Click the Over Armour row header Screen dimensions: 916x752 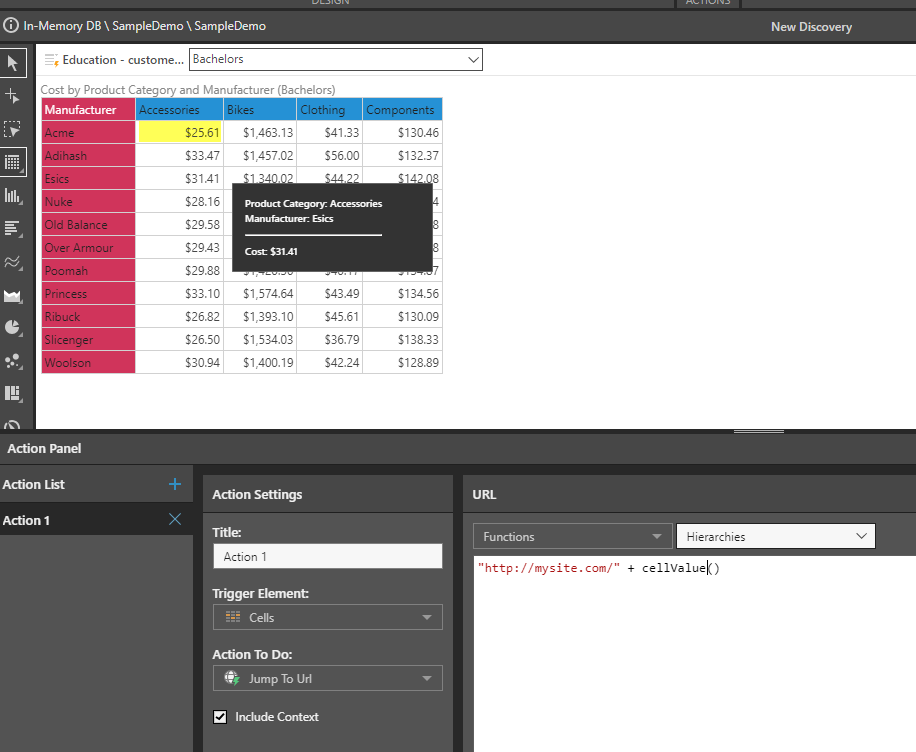click(x=88, y=248)
